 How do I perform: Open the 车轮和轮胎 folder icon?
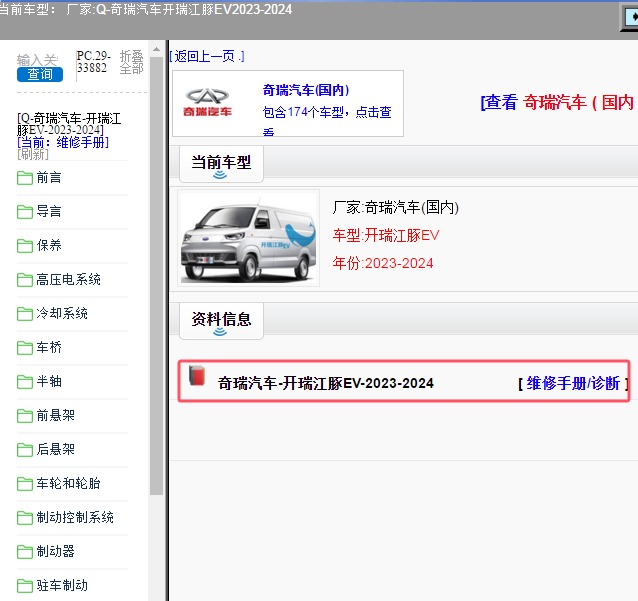pos(25,483)
